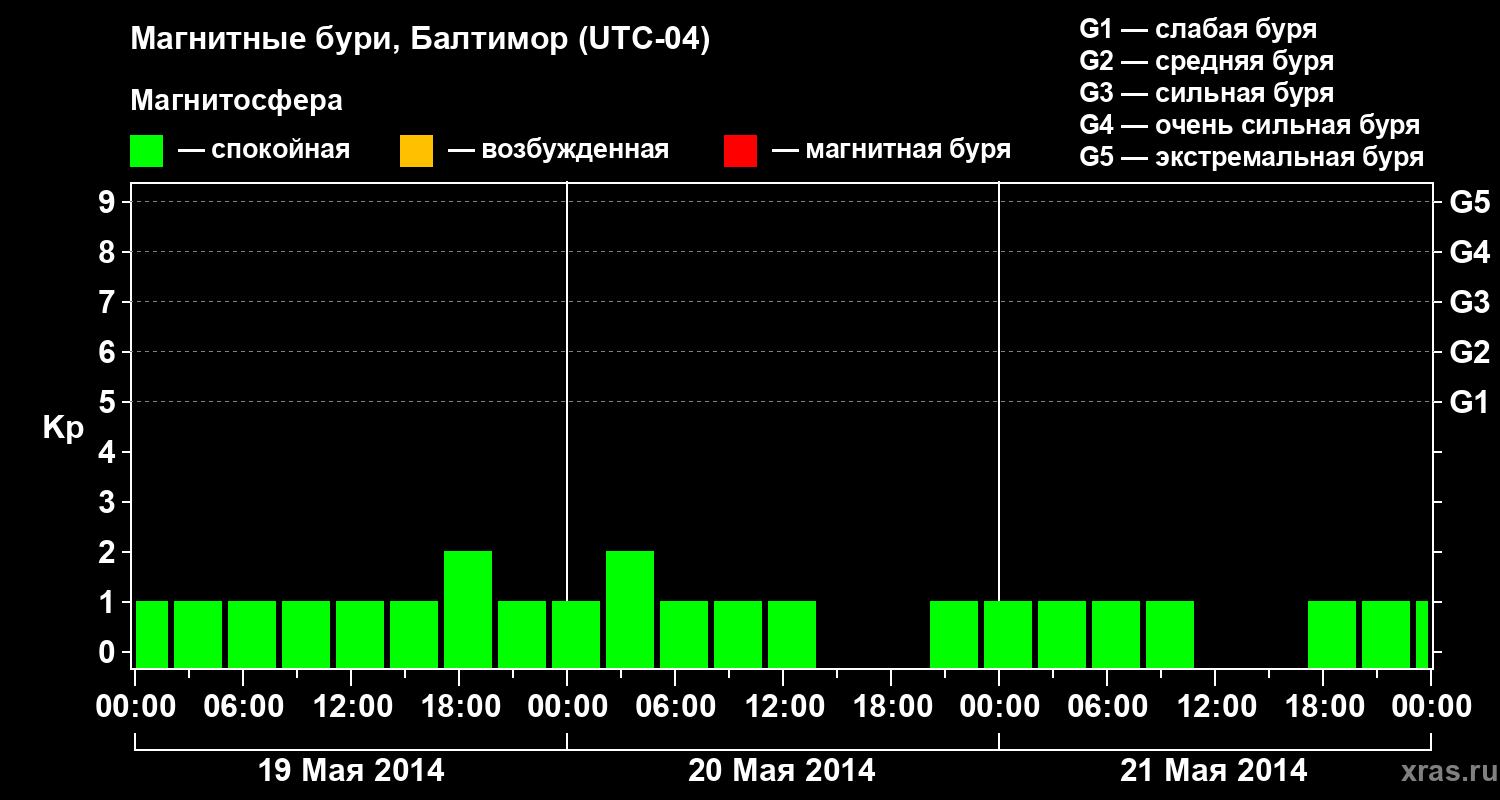
Task: Click the orange 'возбужденная' legend swatch
Action: point(416,151)
